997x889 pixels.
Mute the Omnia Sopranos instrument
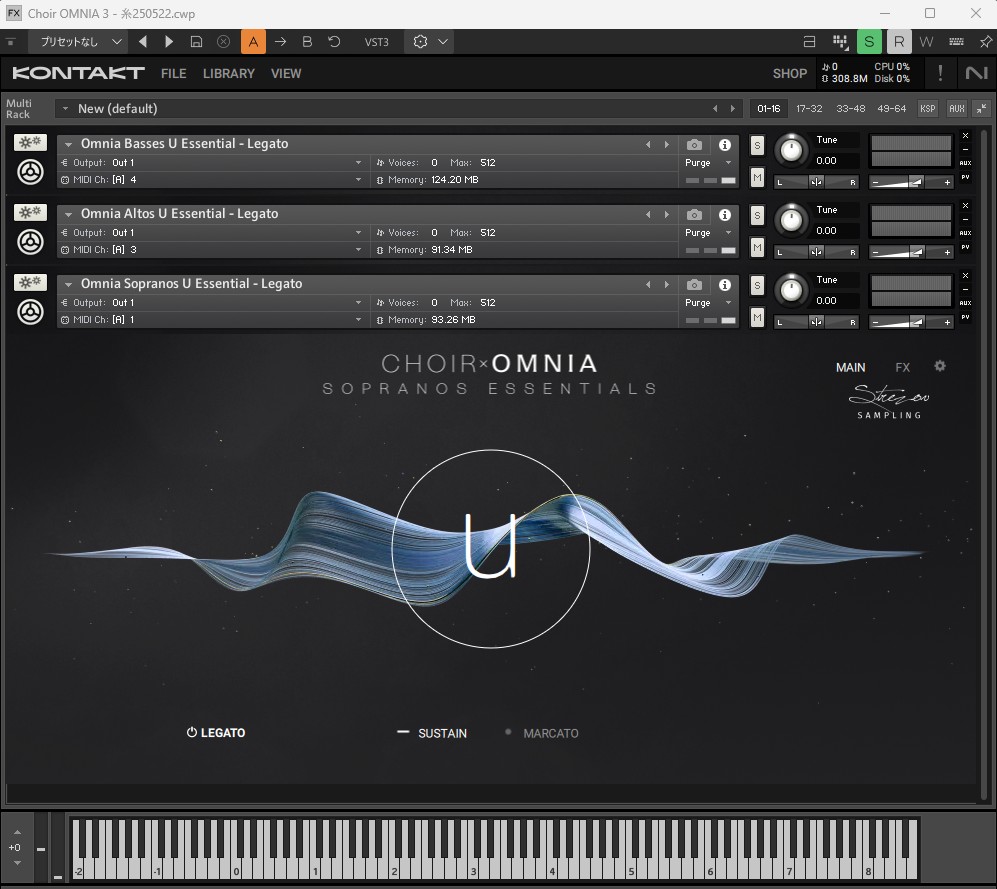[x=757, y=317]
